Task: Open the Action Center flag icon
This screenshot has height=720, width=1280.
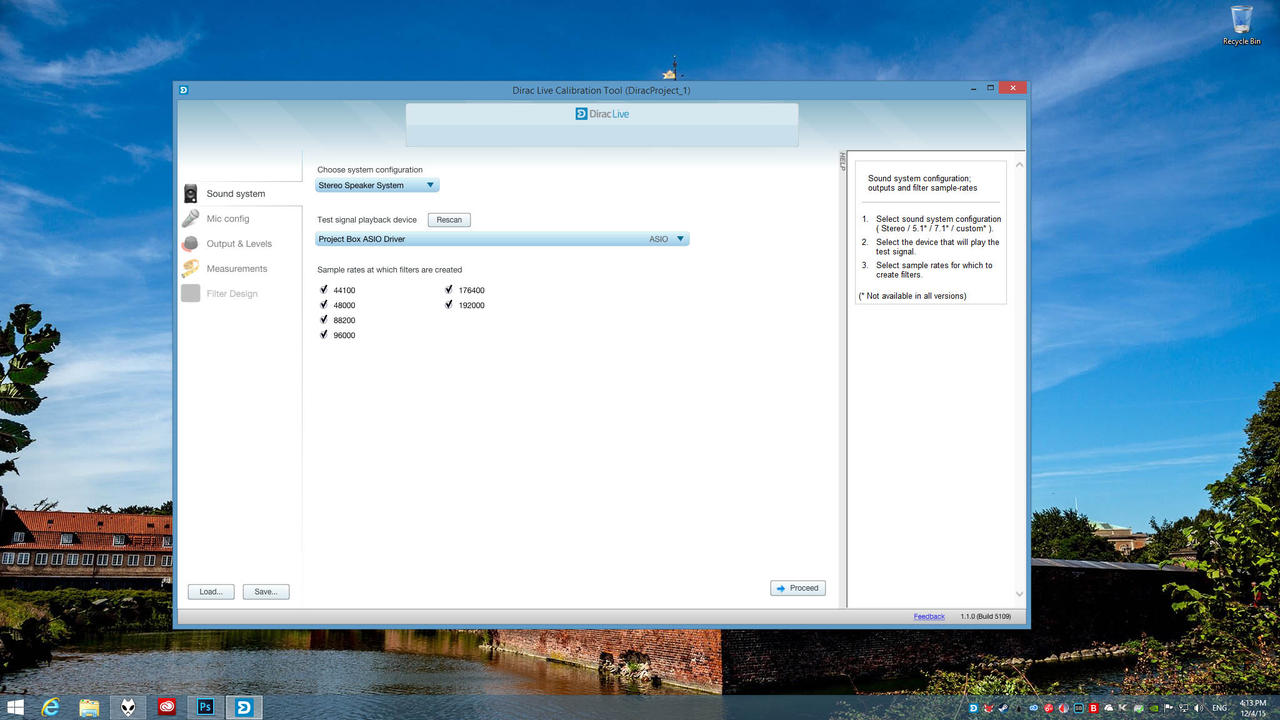Action: pyautogui.click(x=1168, y=708)
